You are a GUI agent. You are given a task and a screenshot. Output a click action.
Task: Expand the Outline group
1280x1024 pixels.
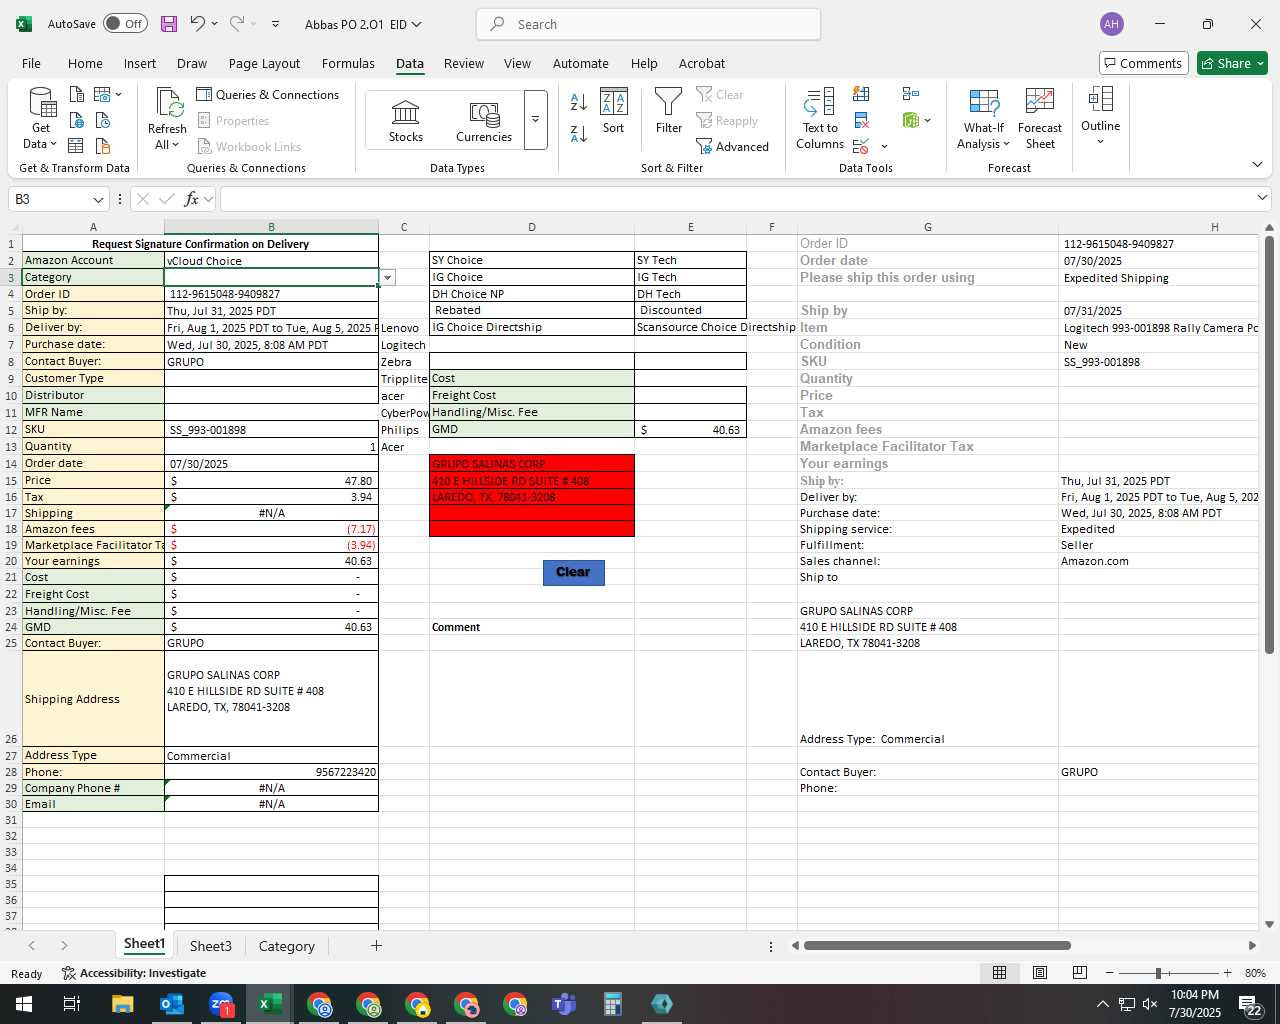pos(1100,116)
